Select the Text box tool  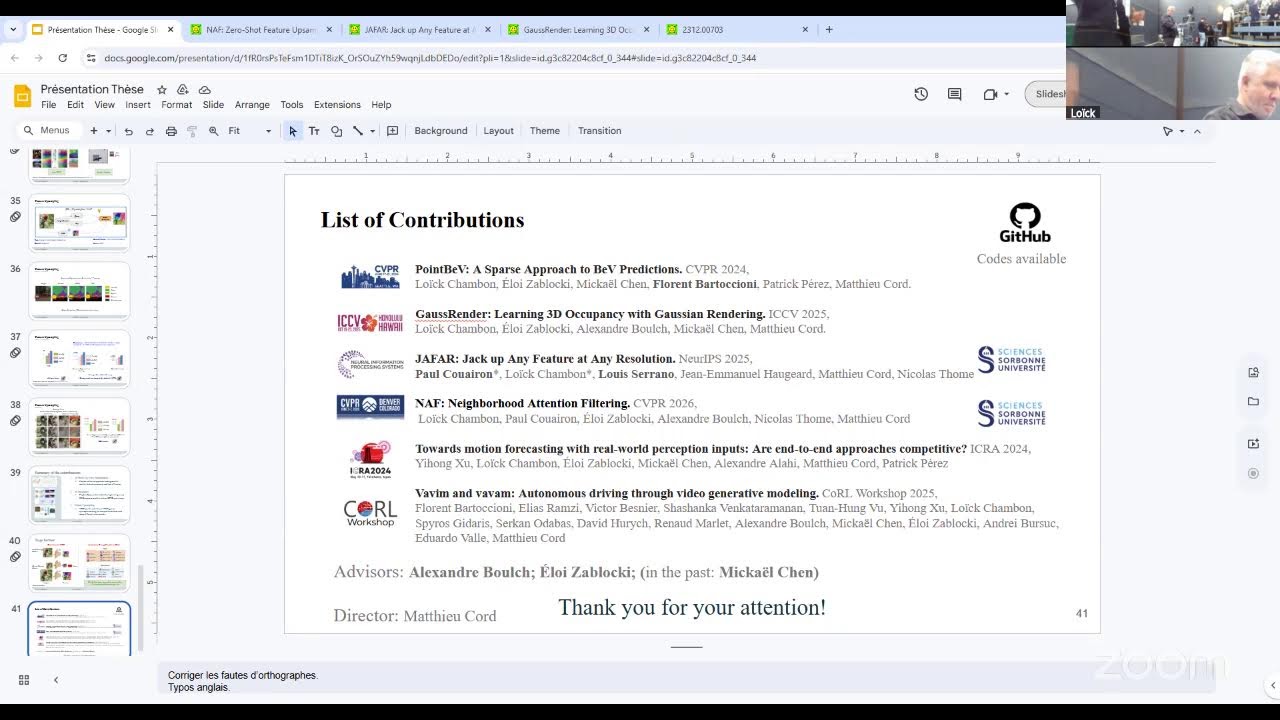coord(314,131)
